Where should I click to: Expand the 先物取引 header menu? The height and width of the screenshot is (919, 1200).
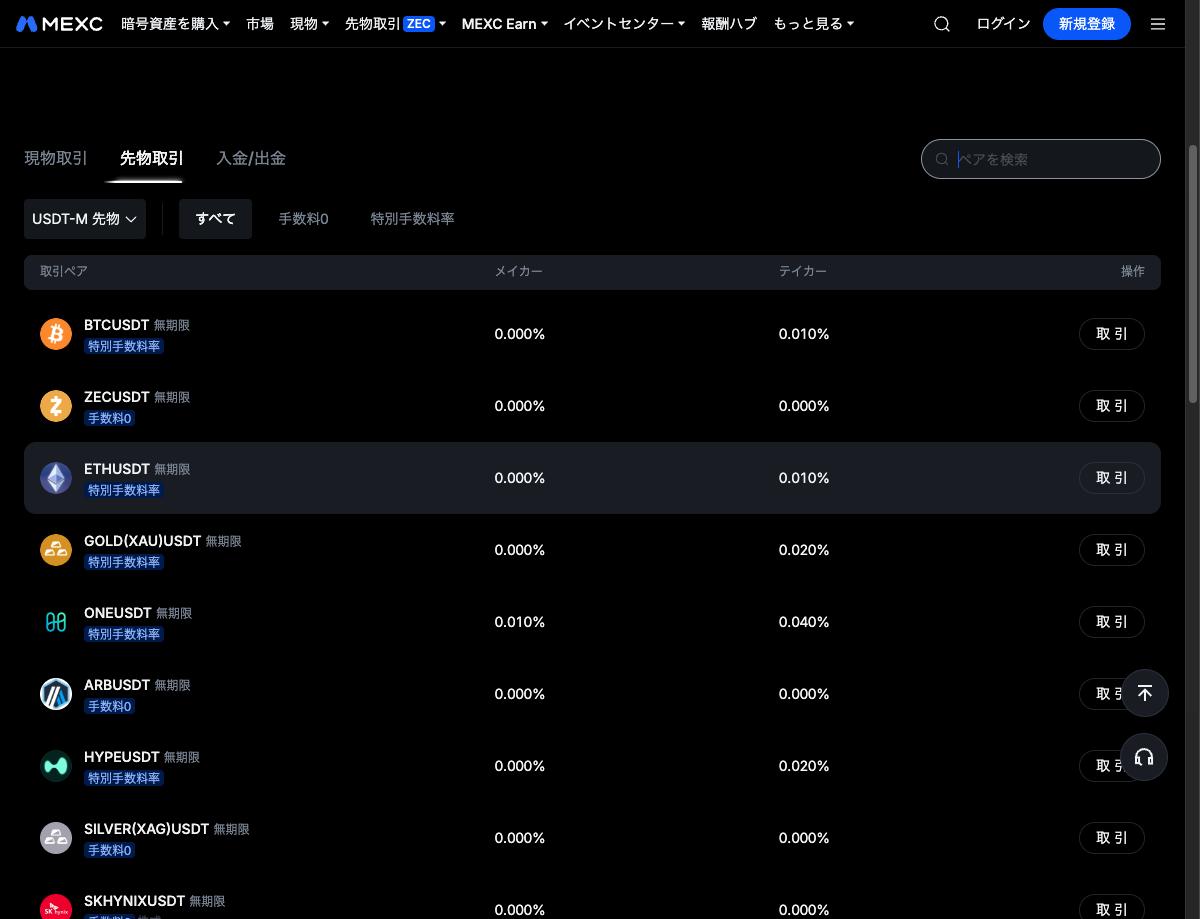pyautogui.click(x=395, y=23)
